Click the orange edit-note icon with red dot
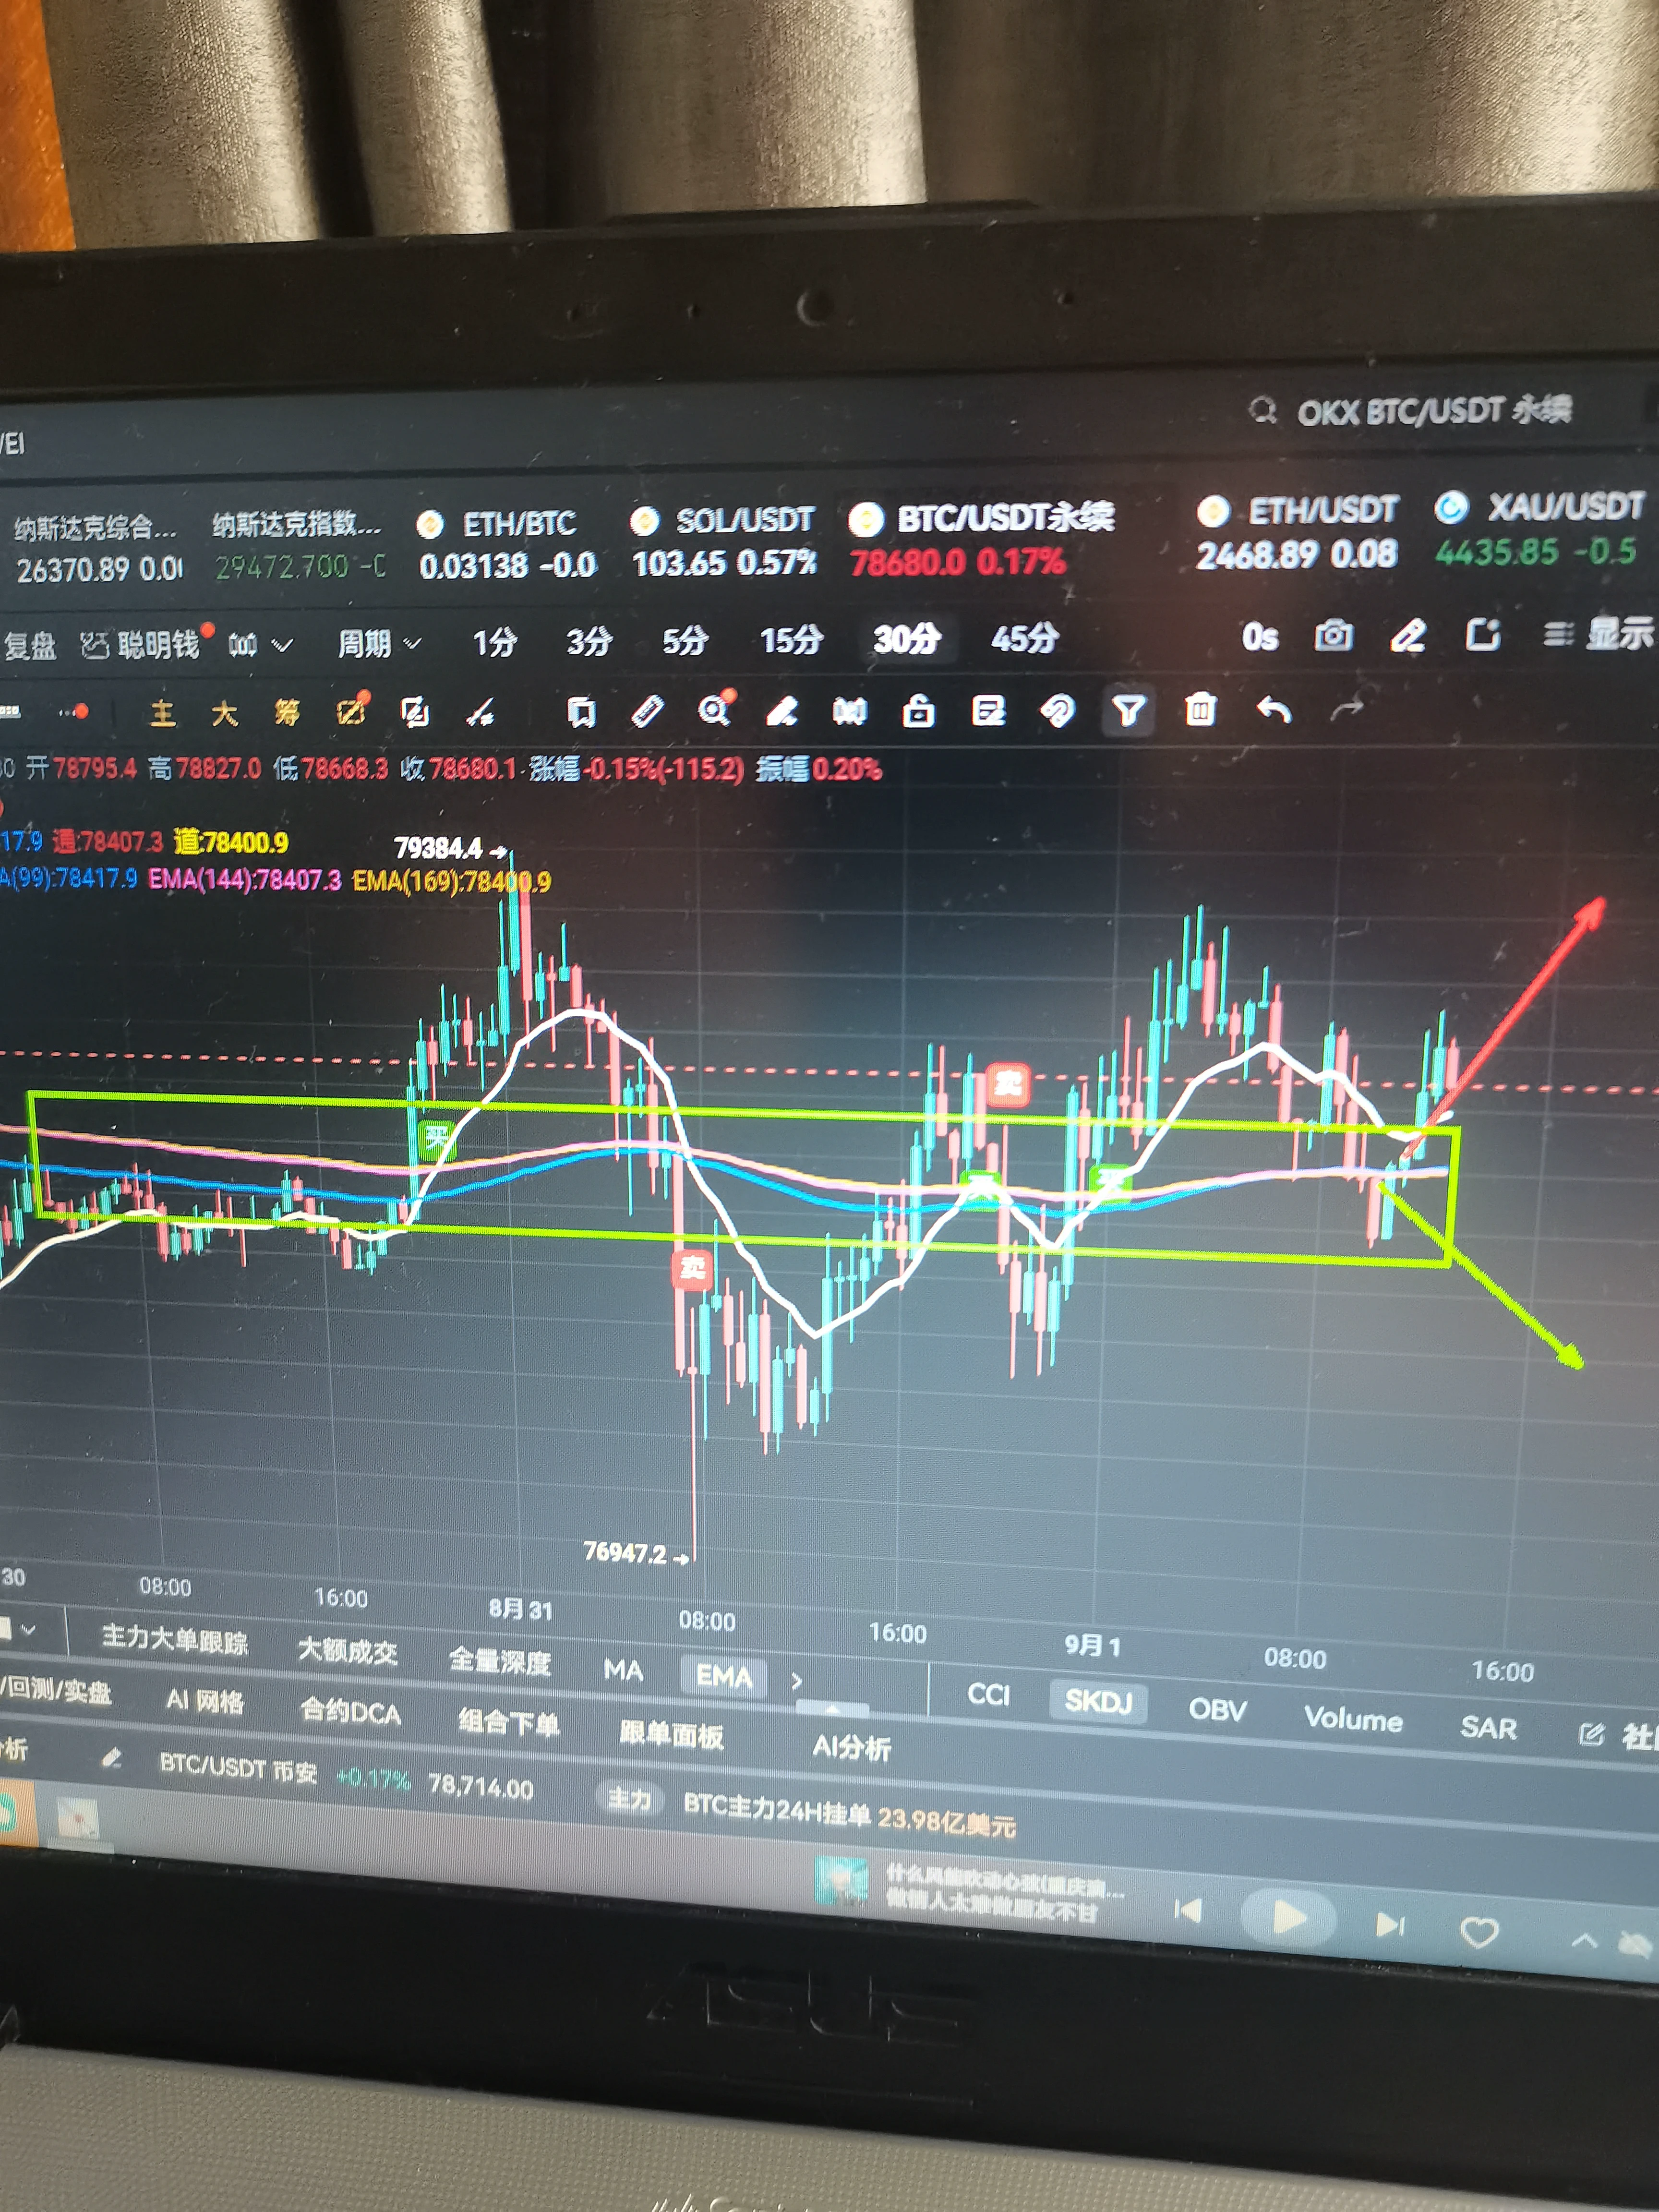Image resolution: width=1659 pixels, height=2212 pixels. coord(353,711)
